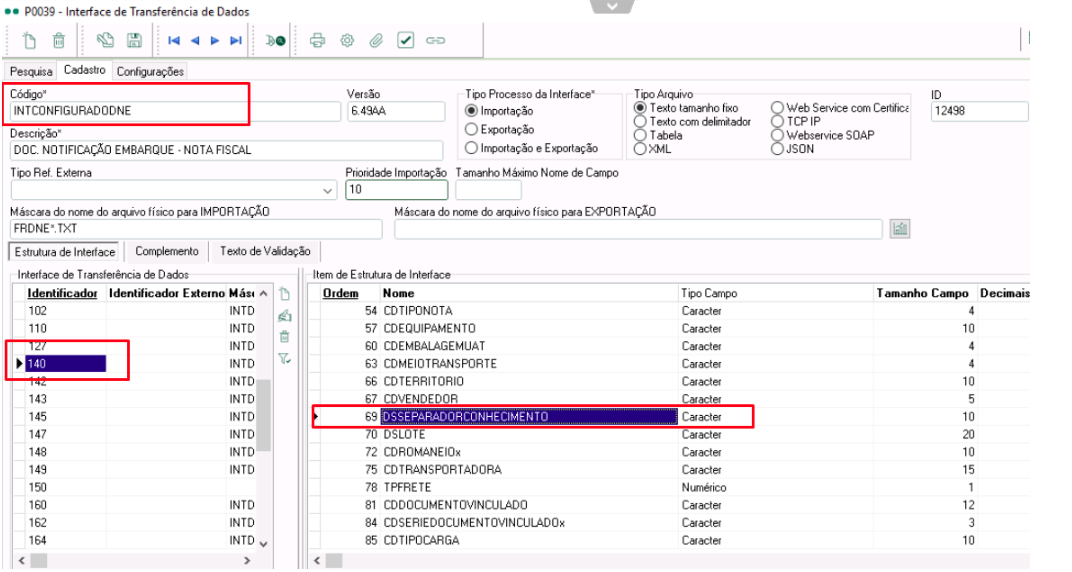Click the filter search toolbar icon
Screen dimensions: 1072x572
(x=276, y=41)
